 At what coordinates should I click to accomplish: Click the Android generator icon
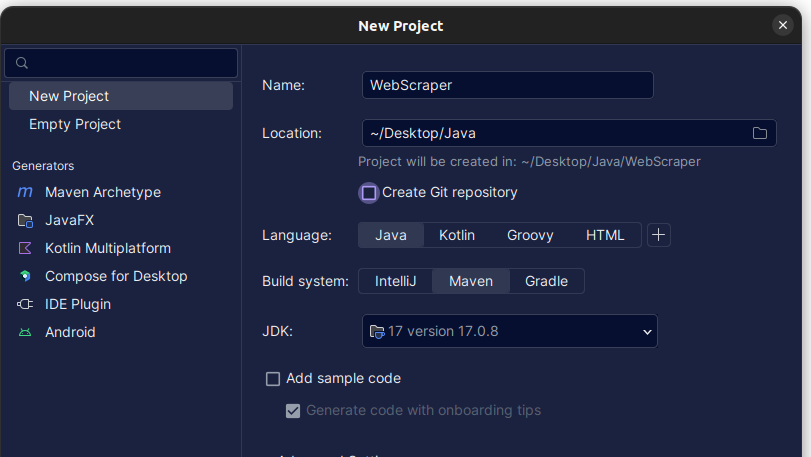tap(25, 332)
